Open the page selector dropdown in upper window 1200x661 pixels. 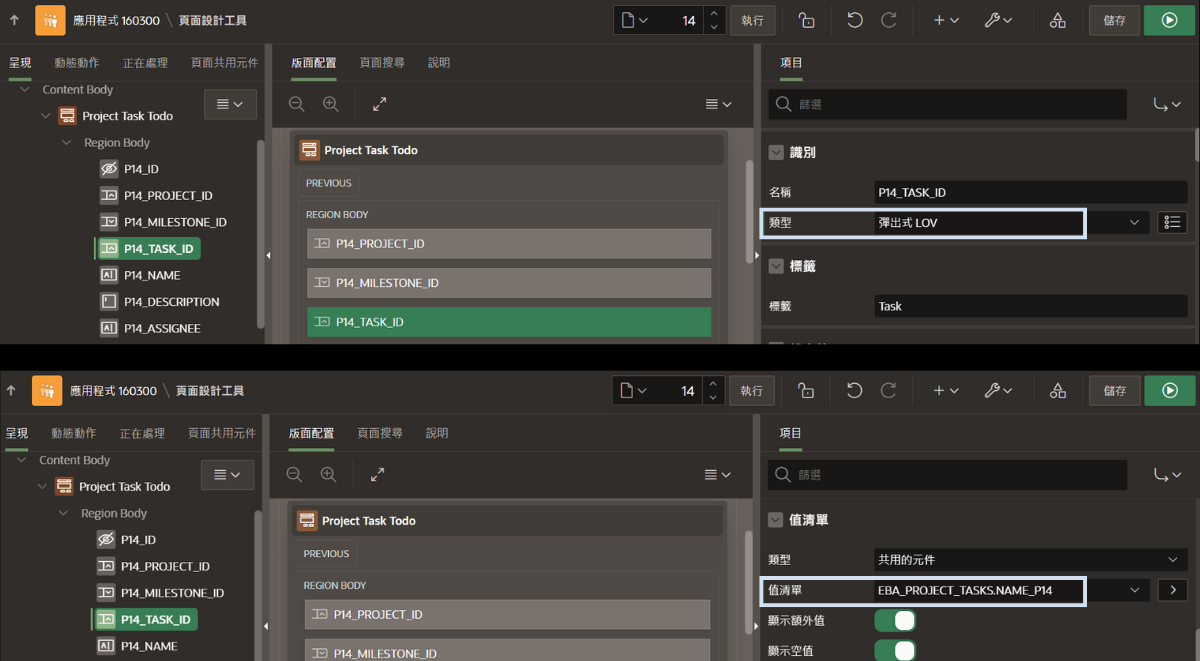pos(633,20)
